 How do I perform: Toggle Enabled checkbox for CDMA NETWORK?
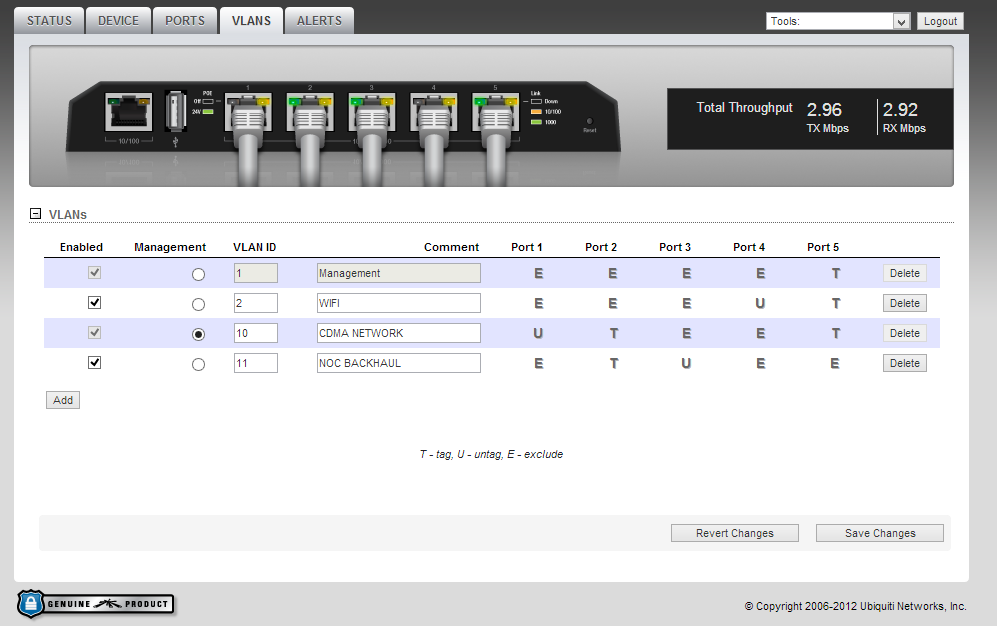(94, 332)
